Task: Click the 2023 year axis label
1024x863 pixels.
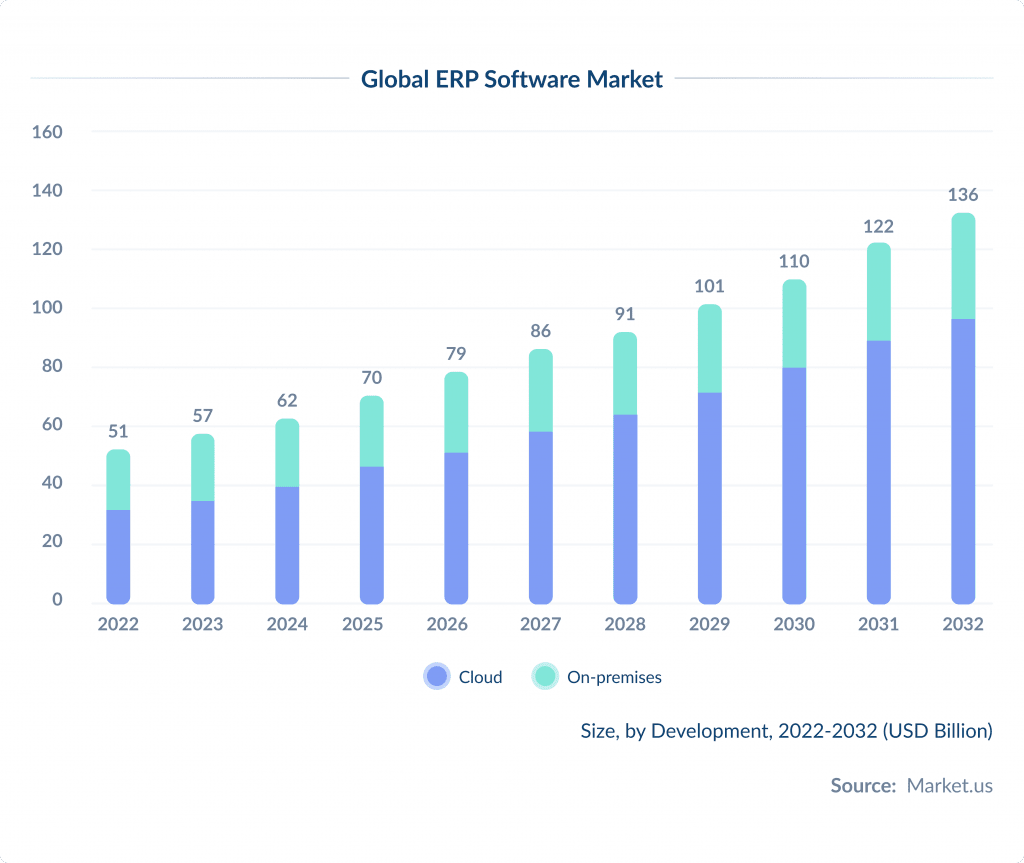Action: click(x=203, y=624)
